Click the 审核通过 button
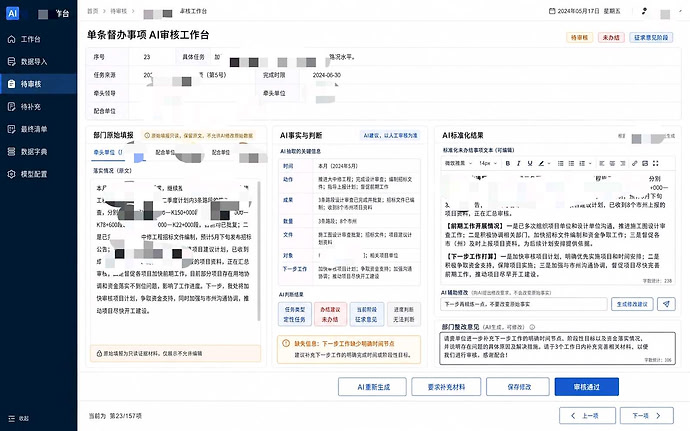Viewport: 690px width, 431px height. click(x=587, y=387)
